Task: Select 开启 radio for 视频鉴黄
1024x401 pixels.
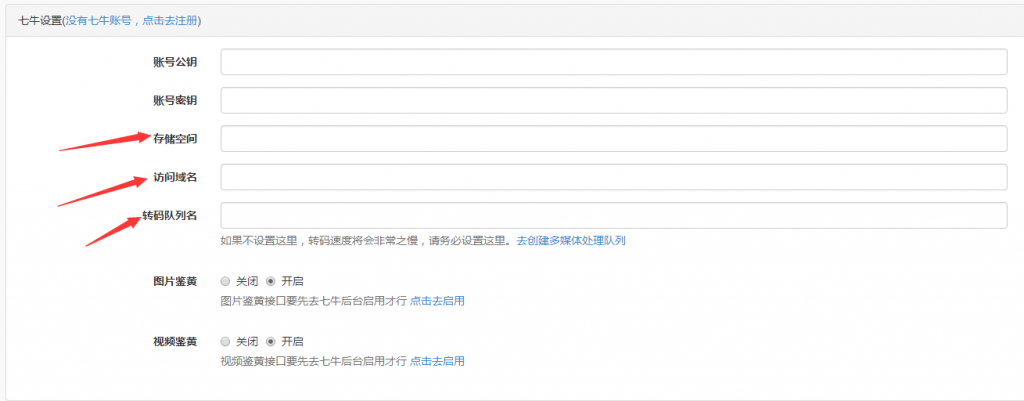Action: point(271,342)
